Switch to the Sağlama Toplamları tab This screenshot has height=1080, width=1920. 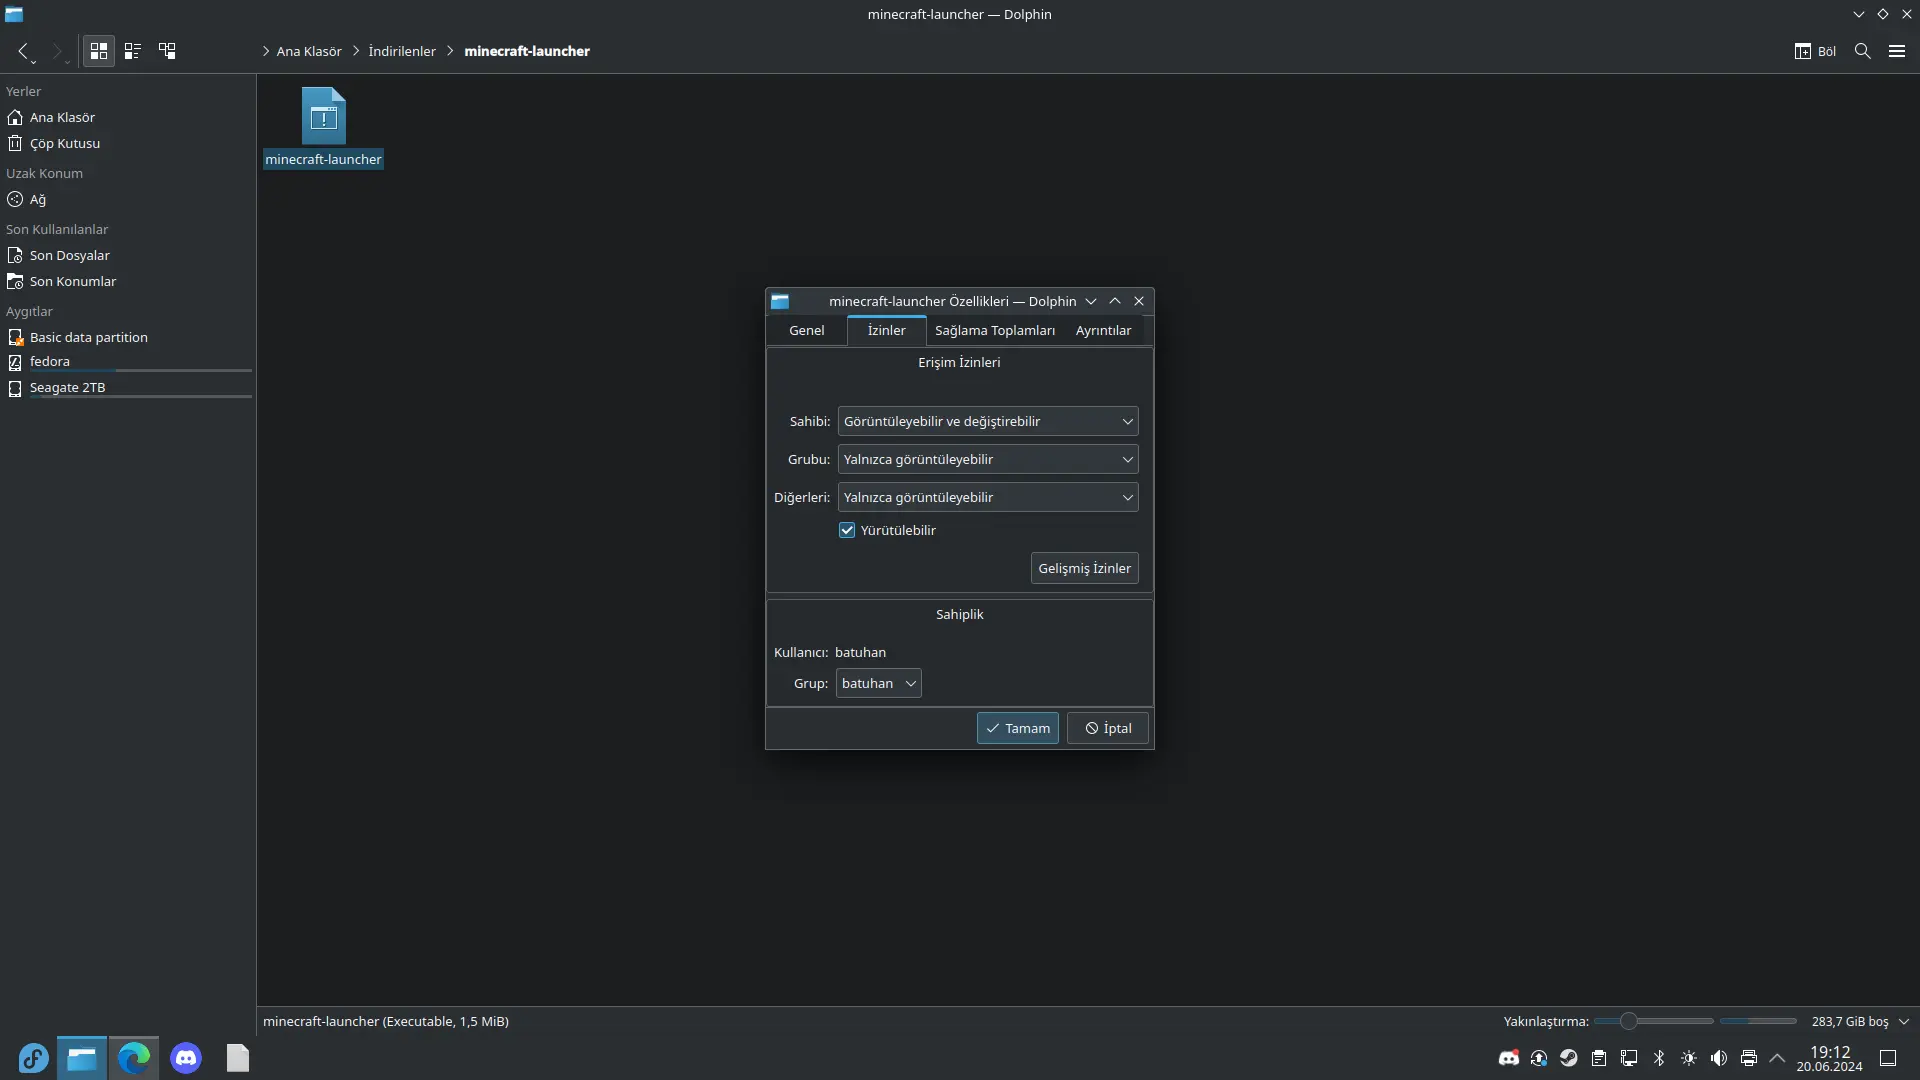click(995, 330)
